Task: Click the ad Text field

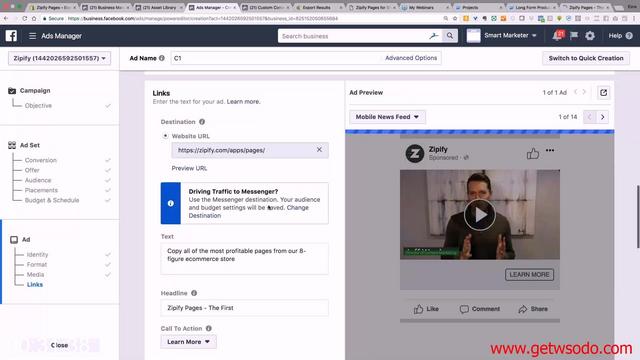Action: (x=244, y=259)
